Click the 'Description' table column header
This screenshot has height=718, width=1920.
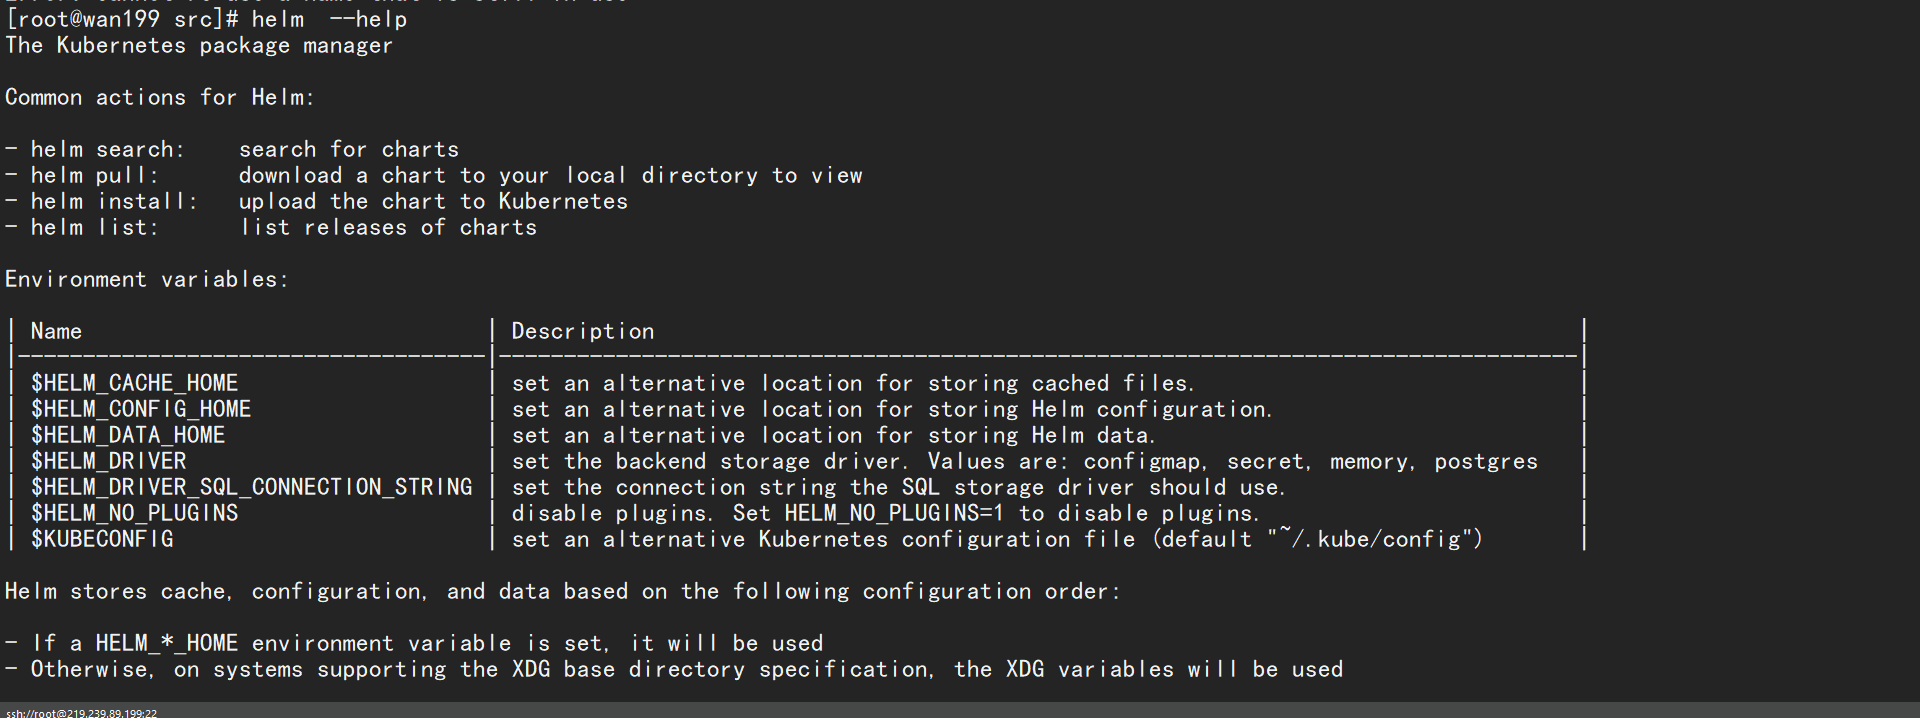[582, 331]
